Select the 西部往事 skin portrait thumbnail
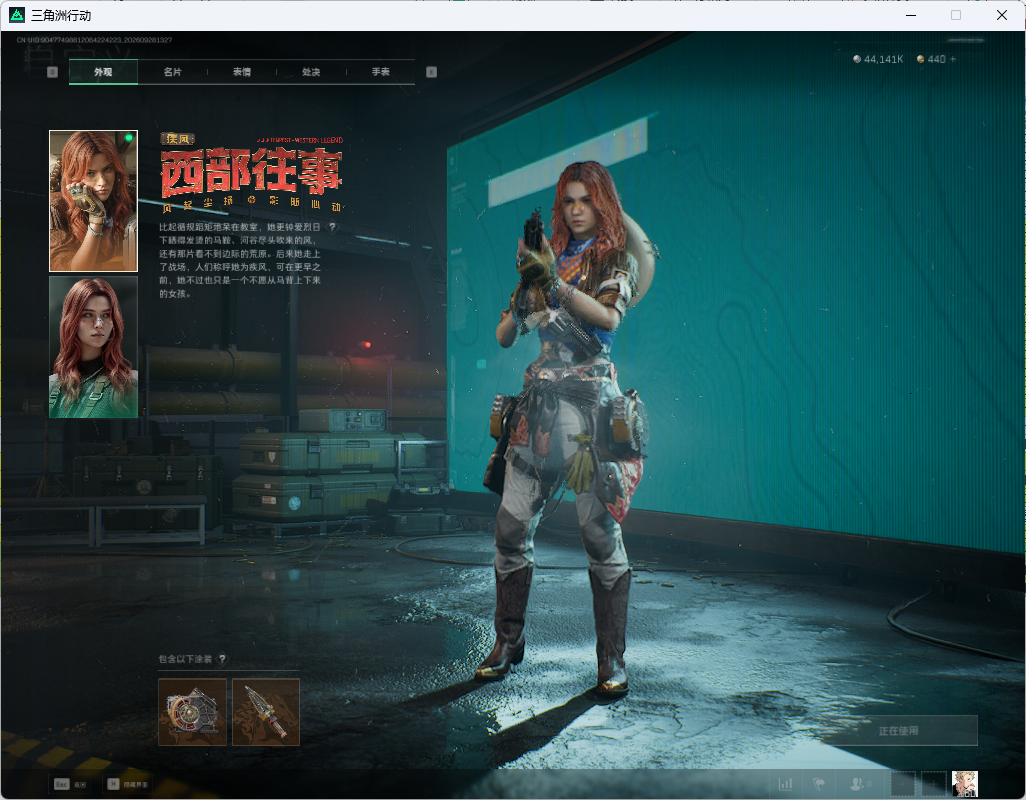Viewport: 1026px width, 800px height. pos(94,201)
